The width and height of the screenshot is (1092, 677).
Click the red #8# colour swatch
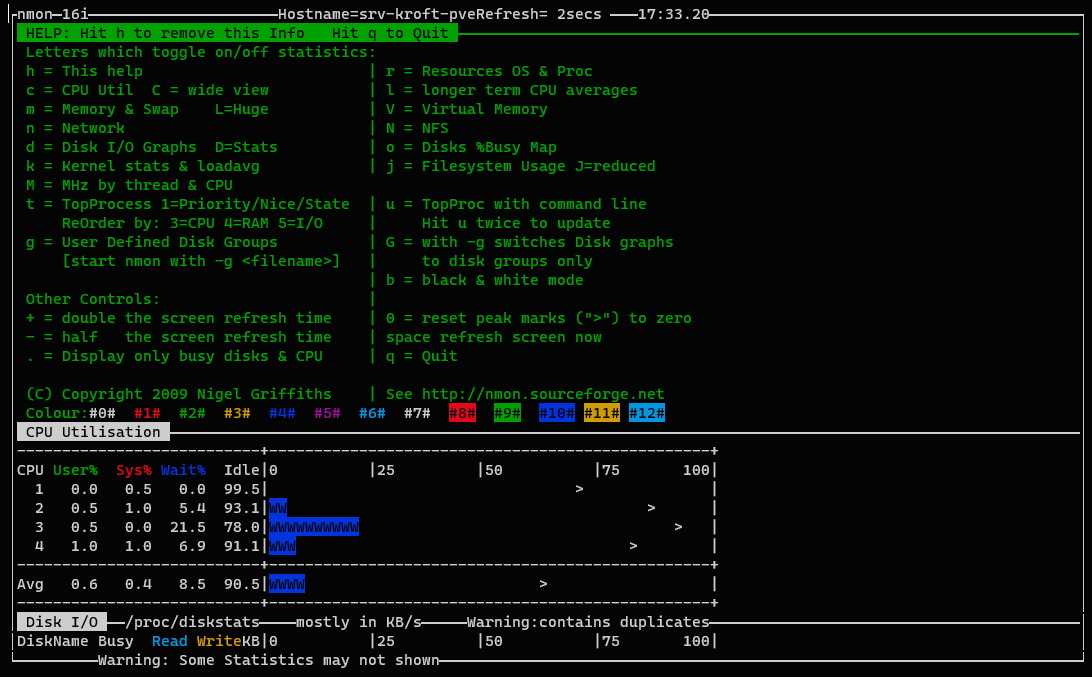tap(462, 413)
